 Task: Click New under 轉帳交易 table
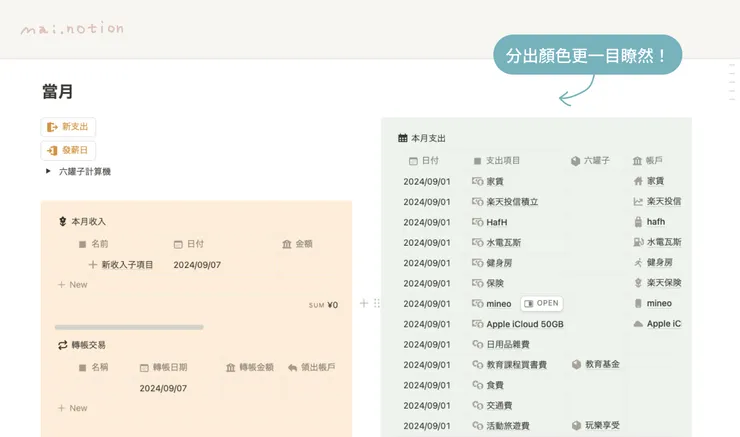[x=73, y=408]
